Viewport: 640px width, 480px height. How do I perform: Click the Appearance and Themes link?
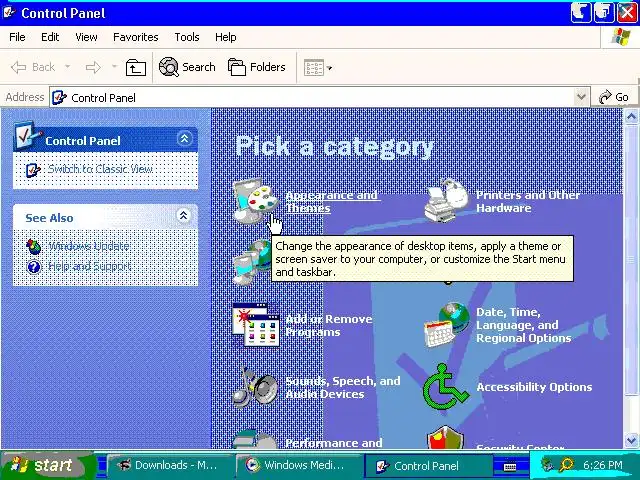332,202
